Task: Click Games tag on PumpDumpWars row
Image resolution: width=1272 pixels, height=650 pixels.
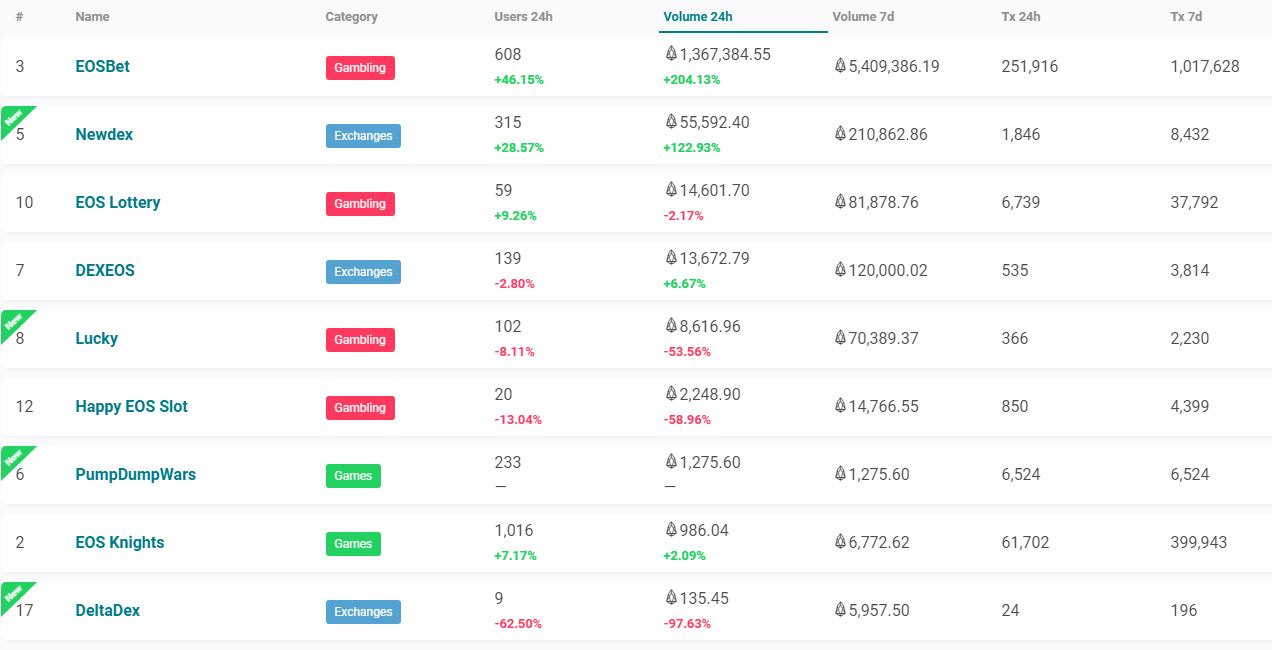Action: coord(353,476)
